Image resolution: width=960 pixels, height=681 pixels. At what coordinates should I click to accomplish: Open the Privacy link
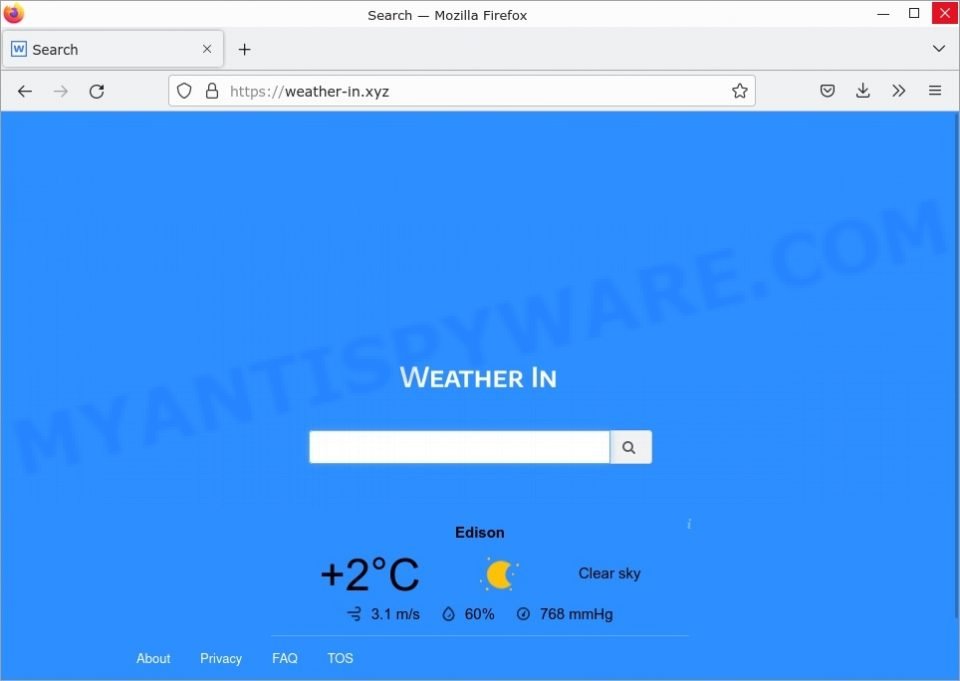[221, 658]
